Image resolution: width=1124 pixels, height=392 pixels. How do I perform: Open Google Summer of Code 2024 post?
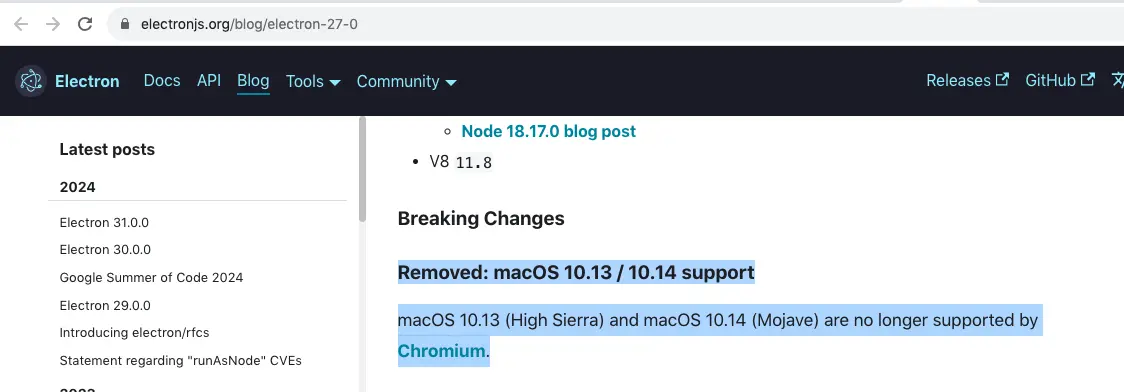151,277
